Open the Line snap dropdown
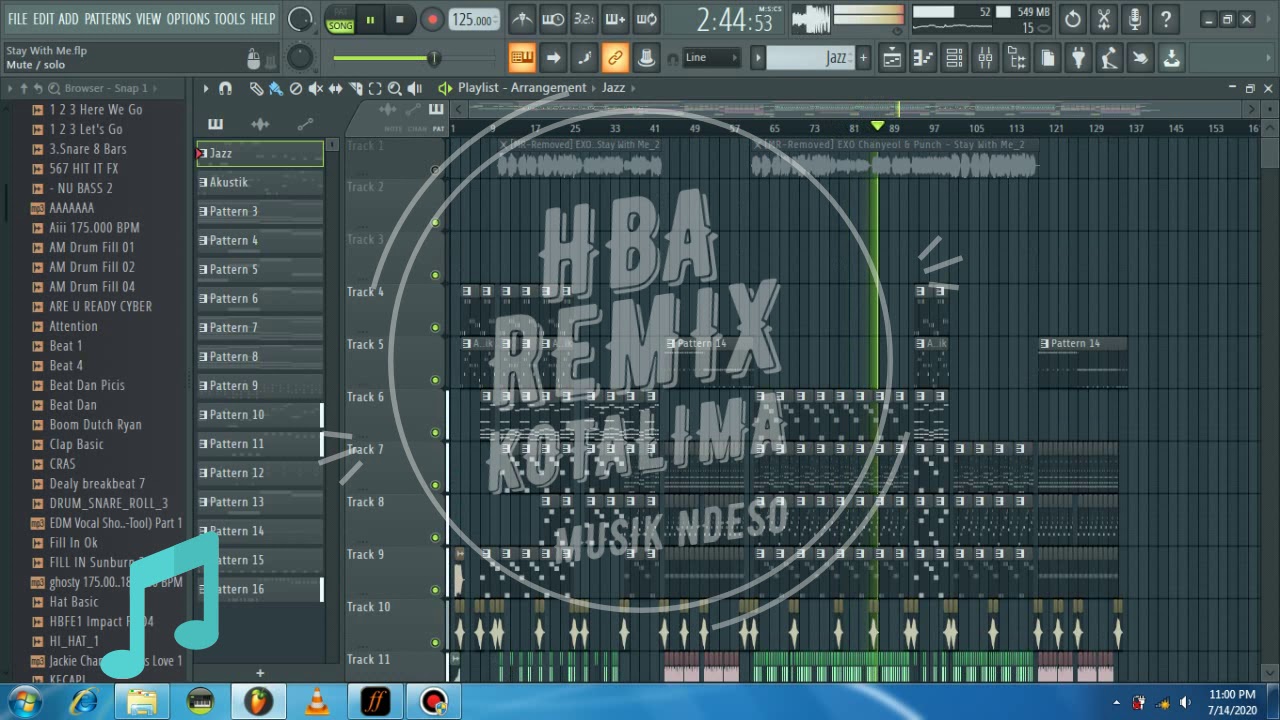The image size is (1280, 720). [712, 58]
